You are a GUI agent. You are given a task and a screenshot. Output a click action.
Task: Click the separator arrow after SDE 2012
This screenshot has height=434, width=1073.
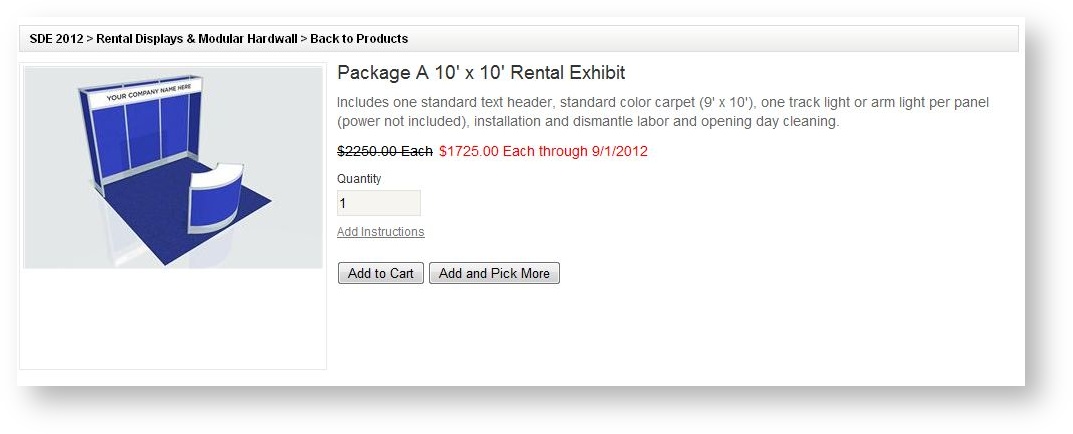coord(89,39)
